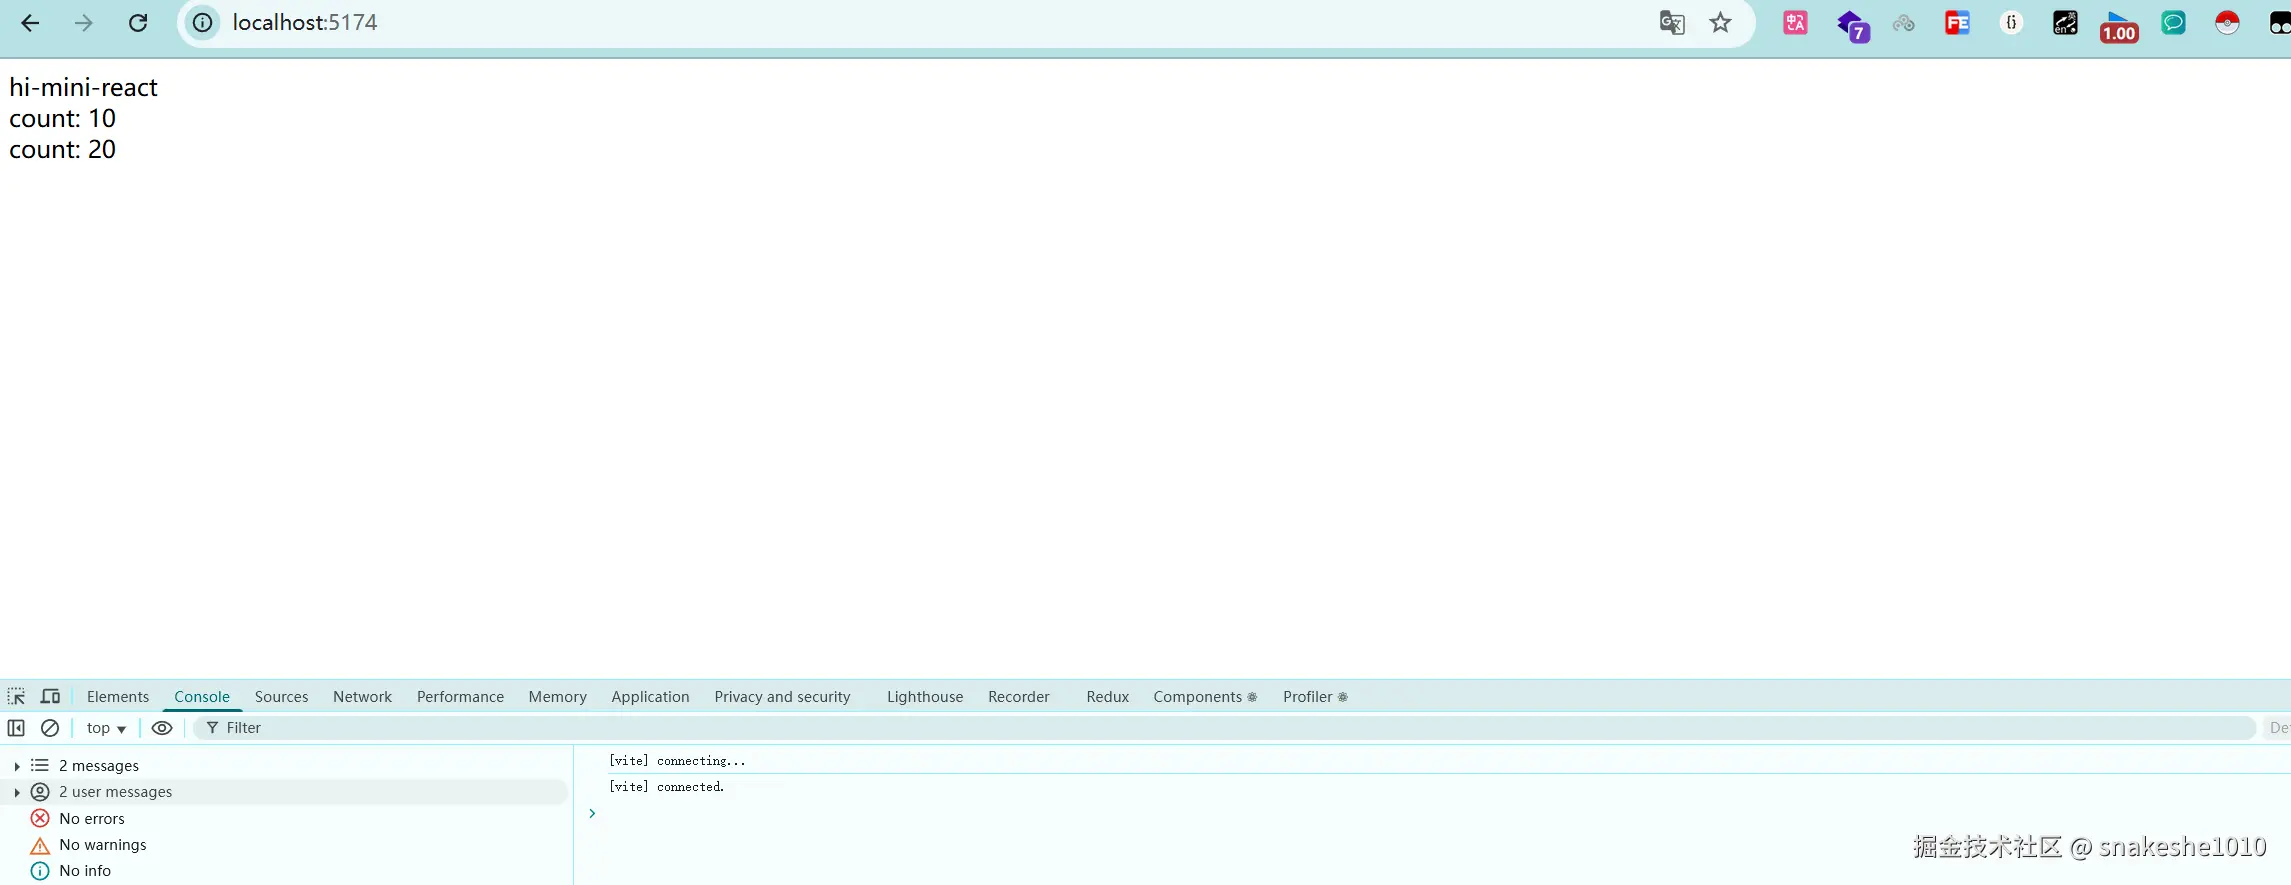Click the console prompt chevron
The width and height of the screenshot is (2291, 885).
(x=592, y=814)
